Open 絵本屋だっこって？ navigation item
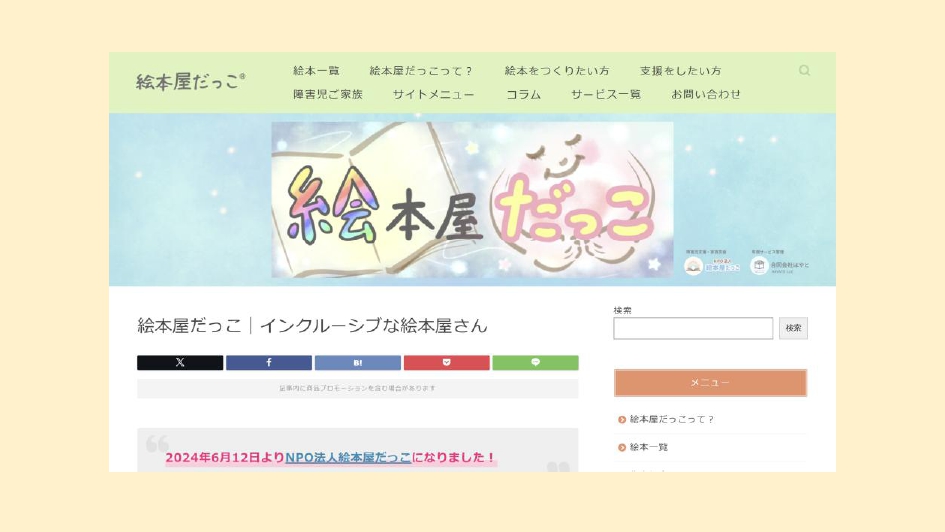945x532 pixels. 421,70
